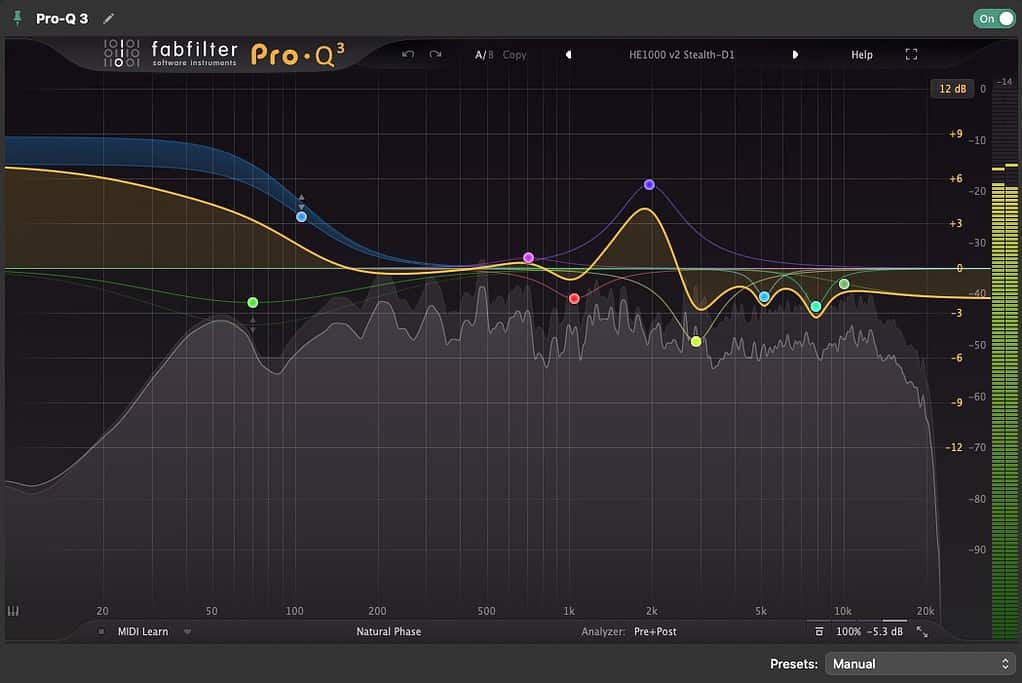This screenshot has height=683, width=1022.
Task: Turn off the plugin On switch
Action: (x=995, y=18)
